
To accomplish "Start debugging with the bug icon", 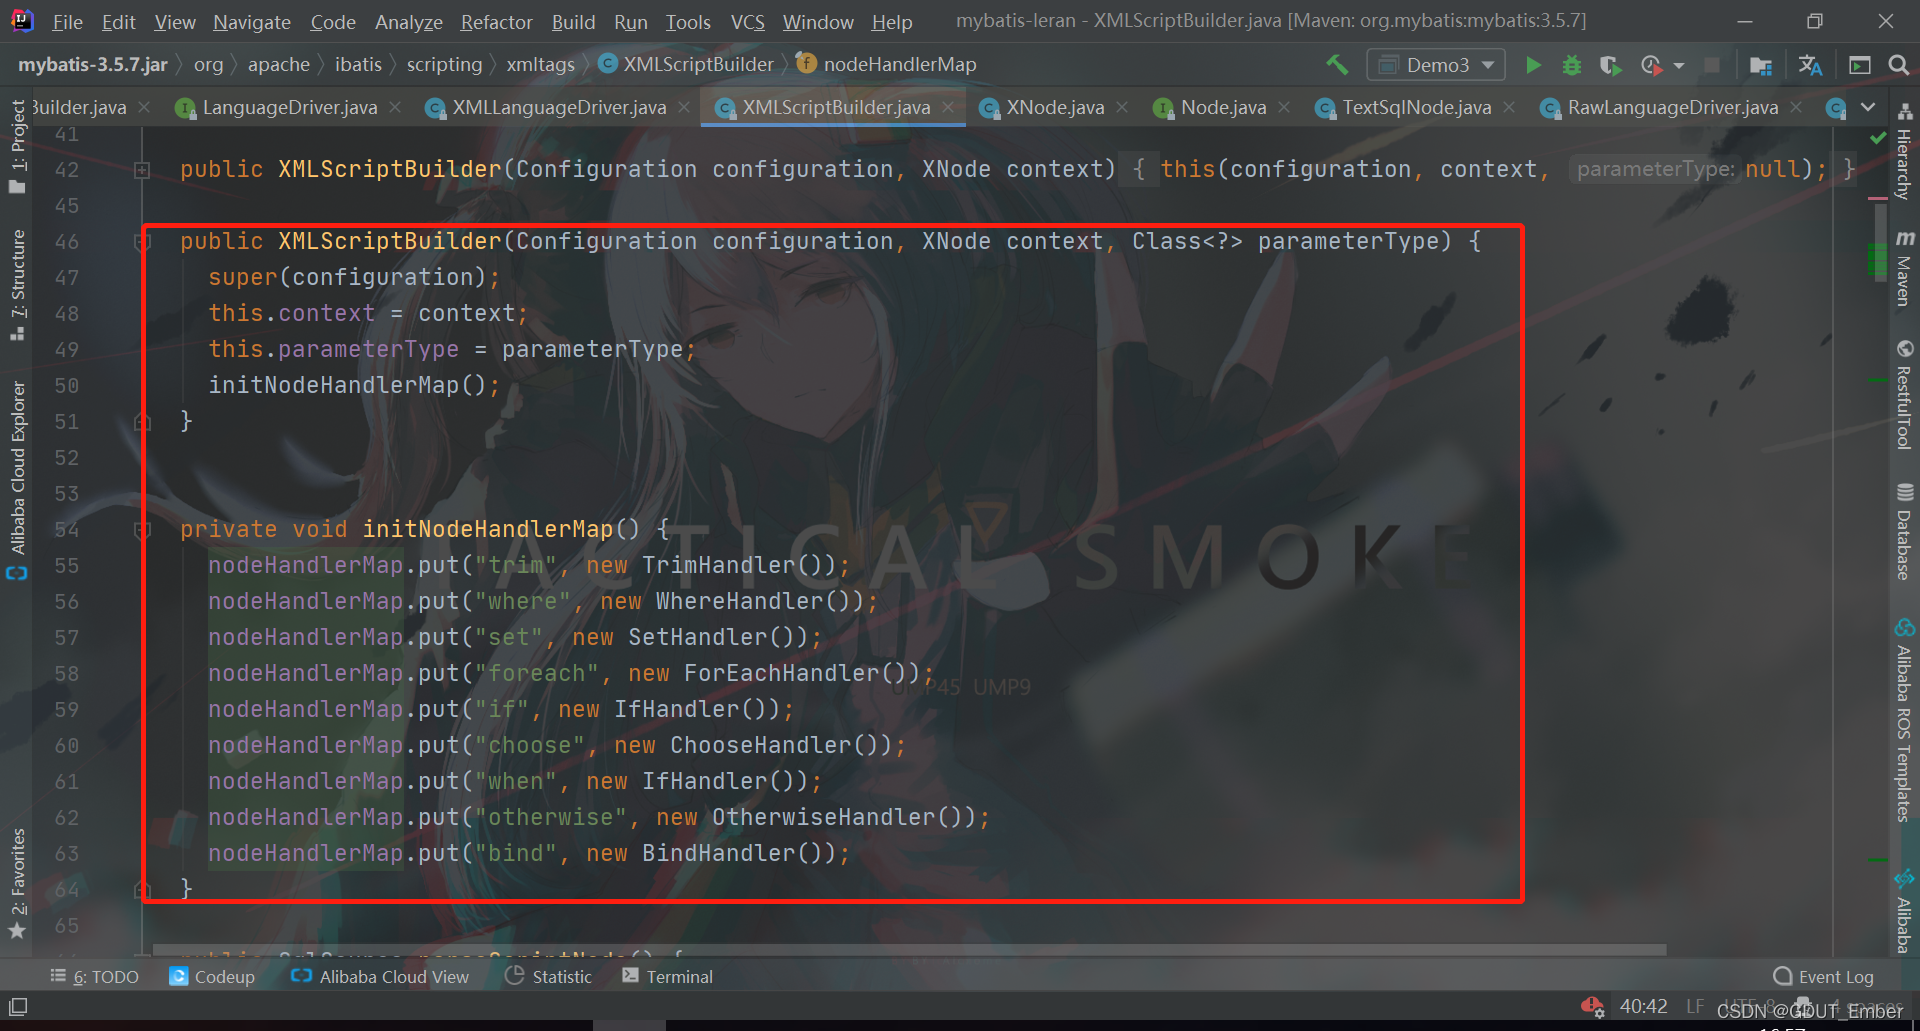I will [1572, 65].
